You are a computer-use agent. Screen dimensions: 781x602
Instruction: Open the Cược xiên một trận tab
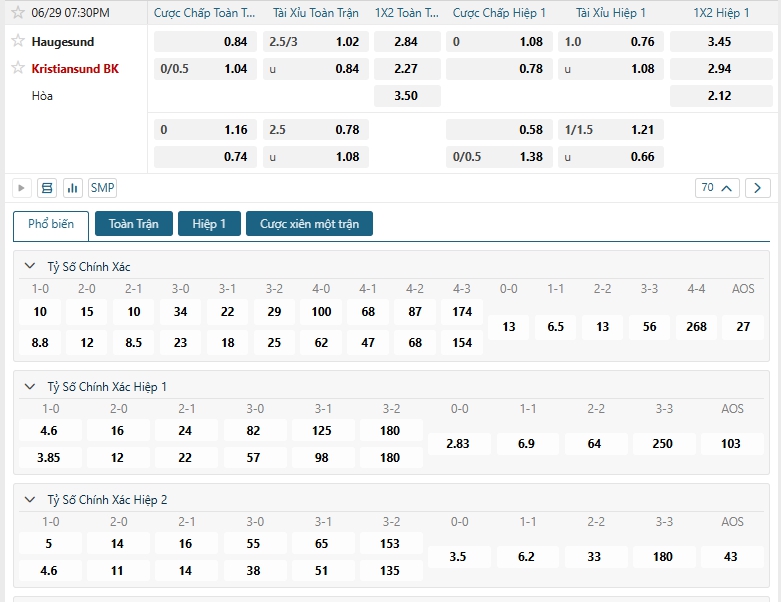pos(309,224)
